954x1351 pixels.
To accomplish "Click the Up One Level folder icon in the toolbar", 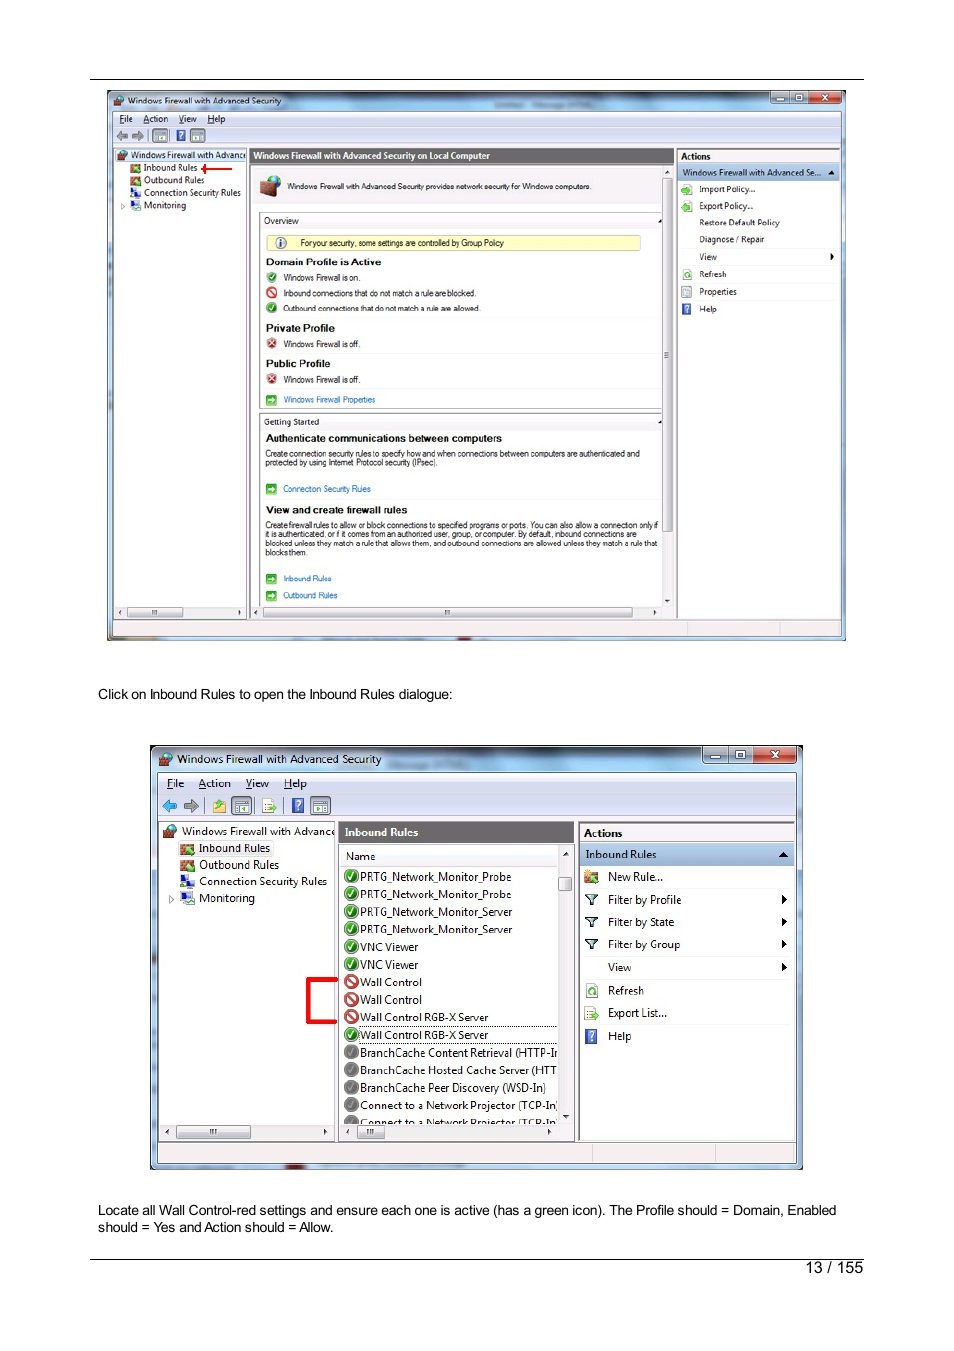I will point(219,806).
